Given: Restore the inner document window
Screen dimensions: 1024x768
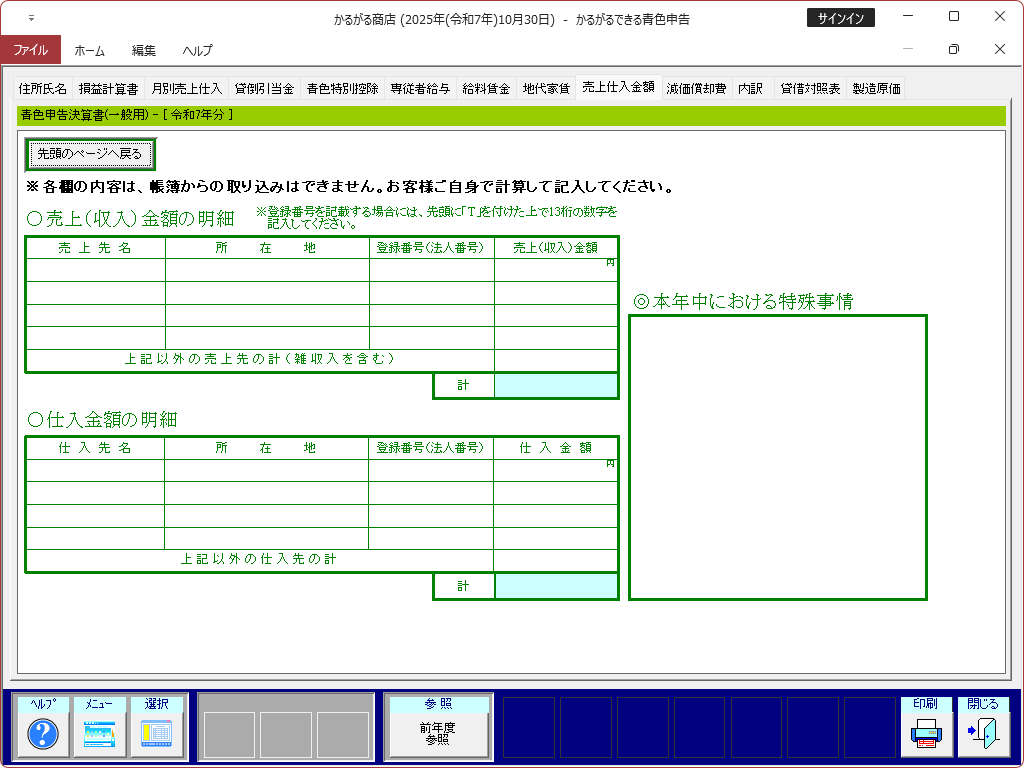Looking at the screenshot, I should click(x=953, y=49).
